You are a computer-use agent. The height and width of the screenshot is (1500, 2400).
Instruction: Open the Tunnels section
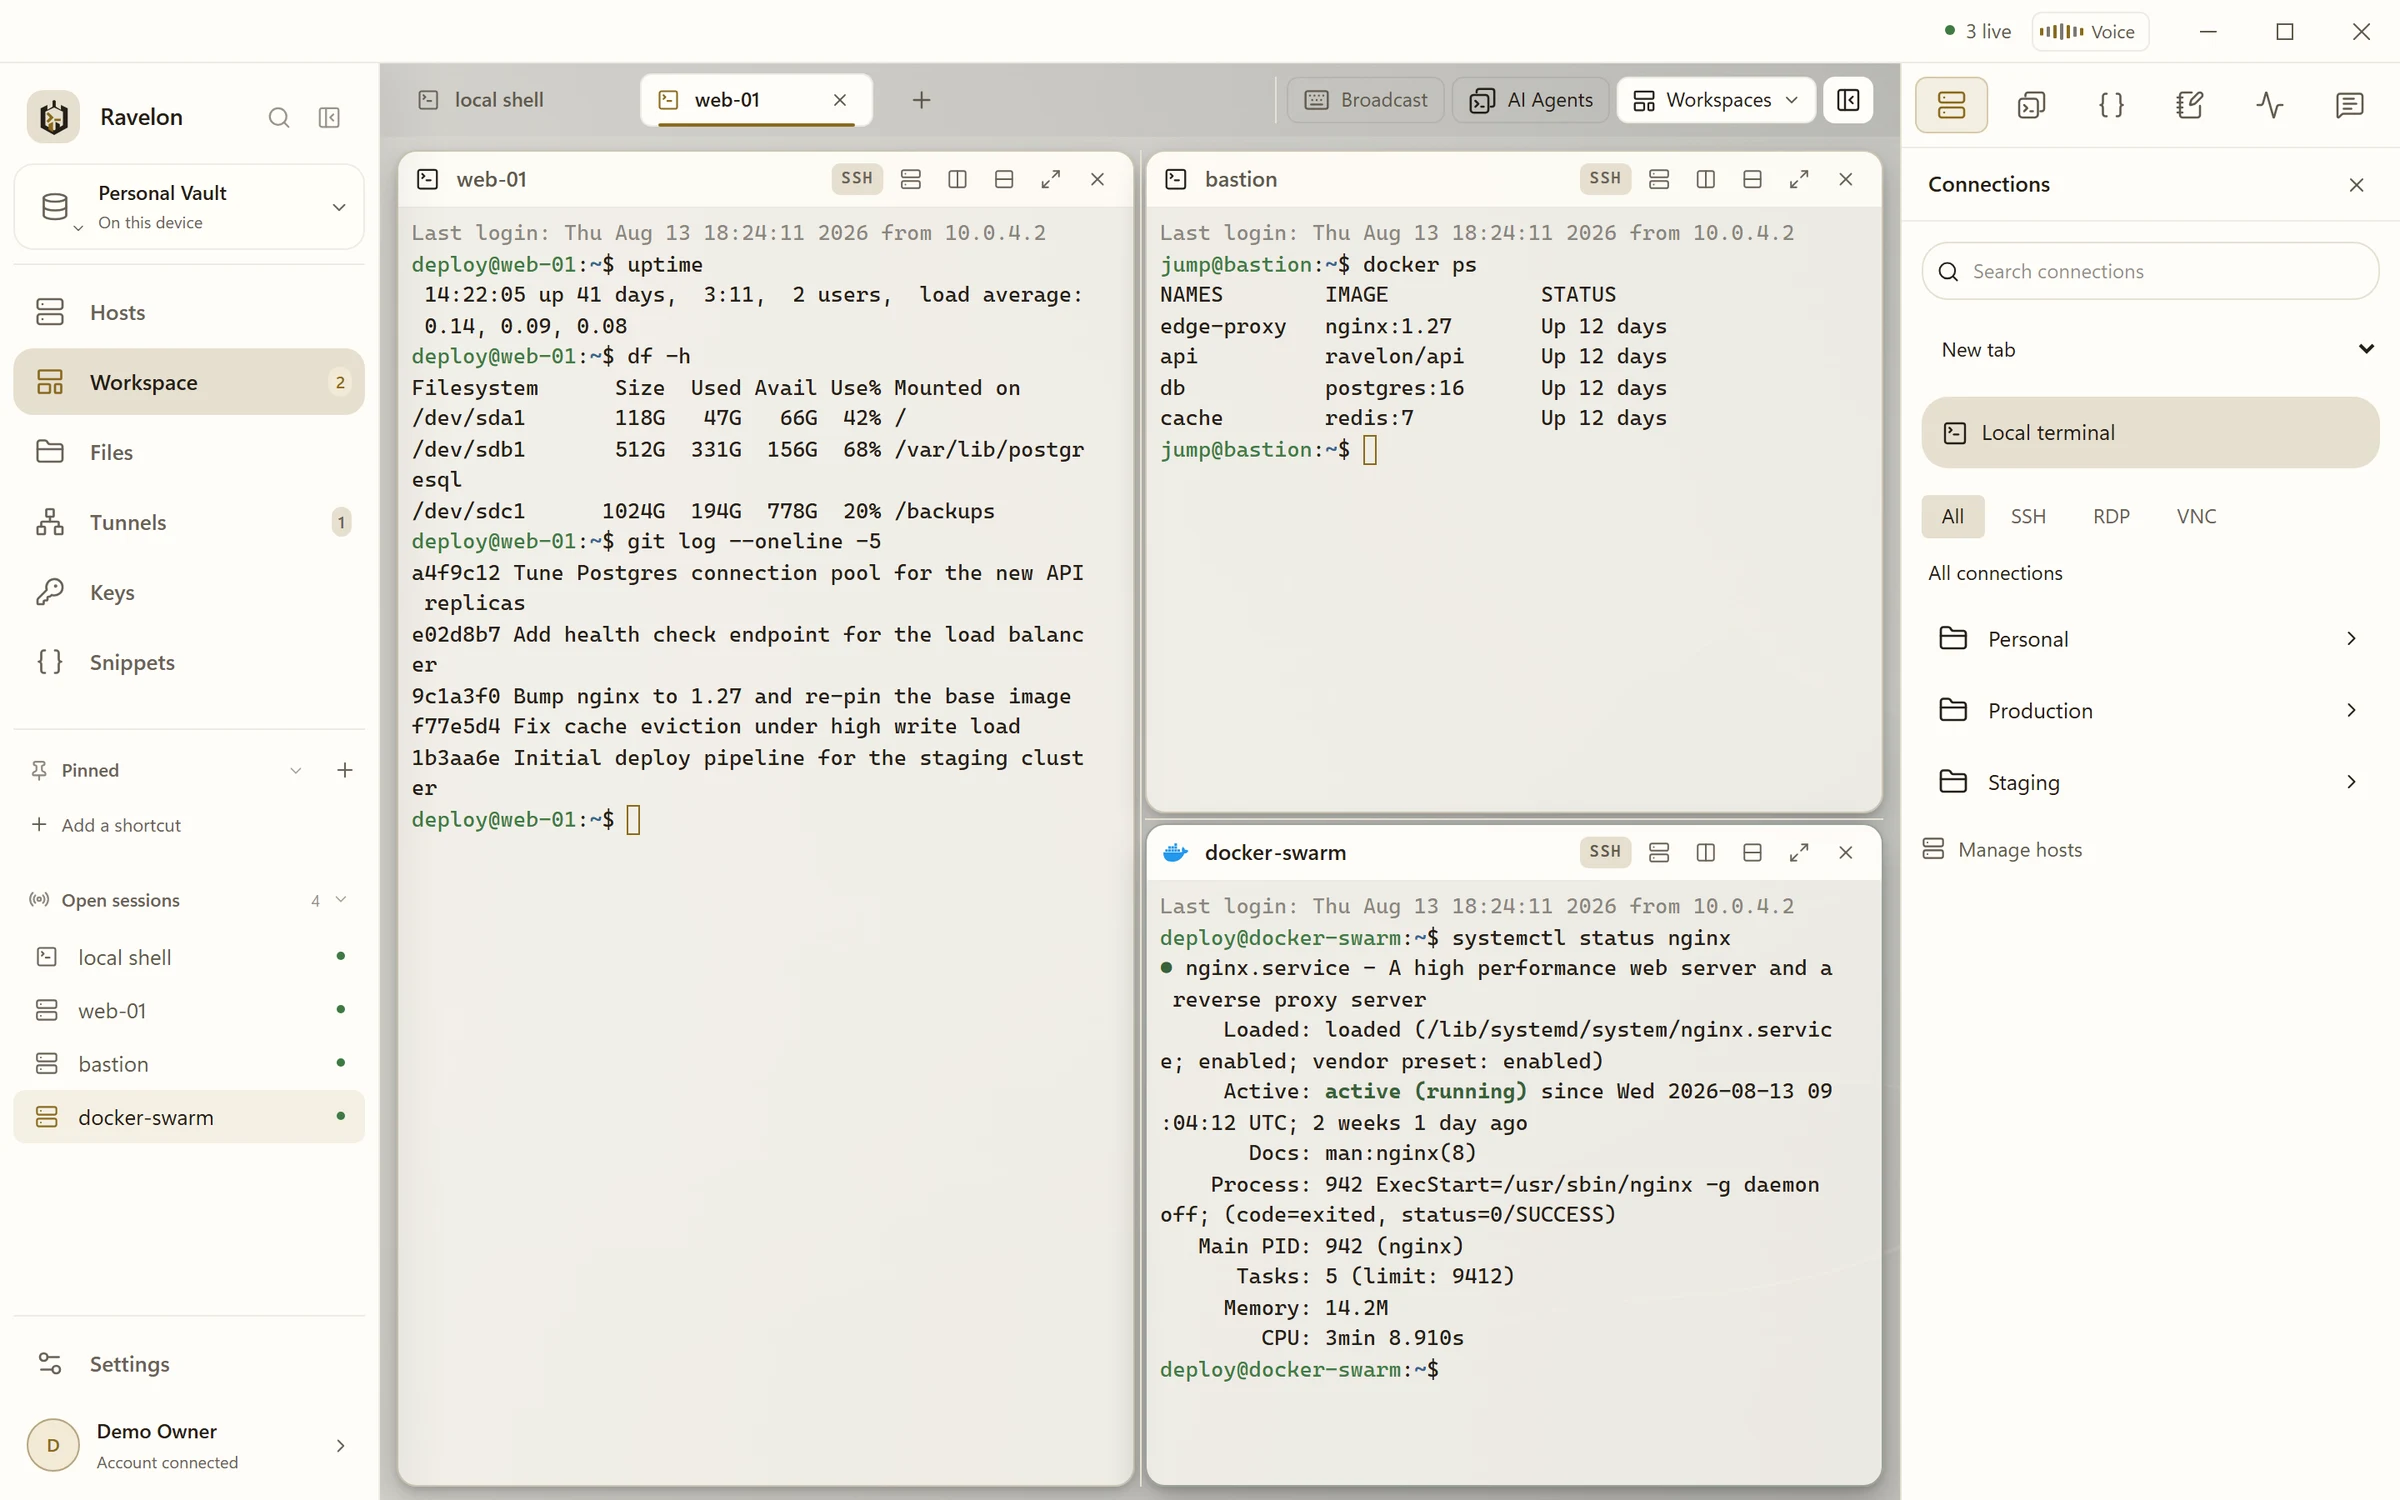(189, 522)
